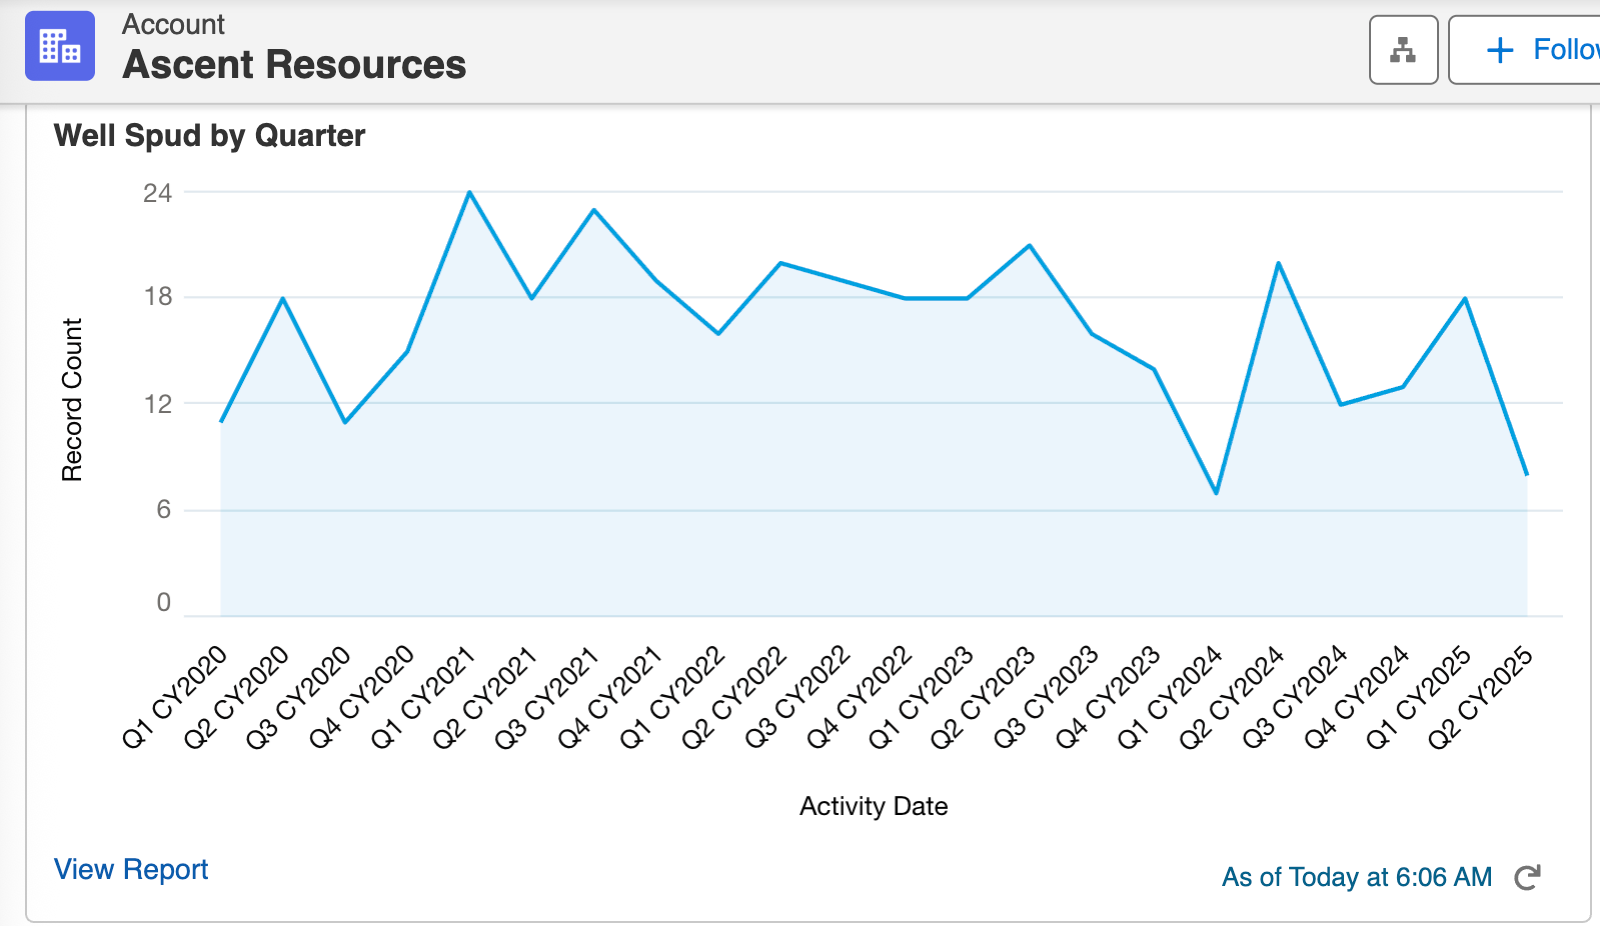
Task: Click the plus icon on the Follow button
Action: point(1499,50)
